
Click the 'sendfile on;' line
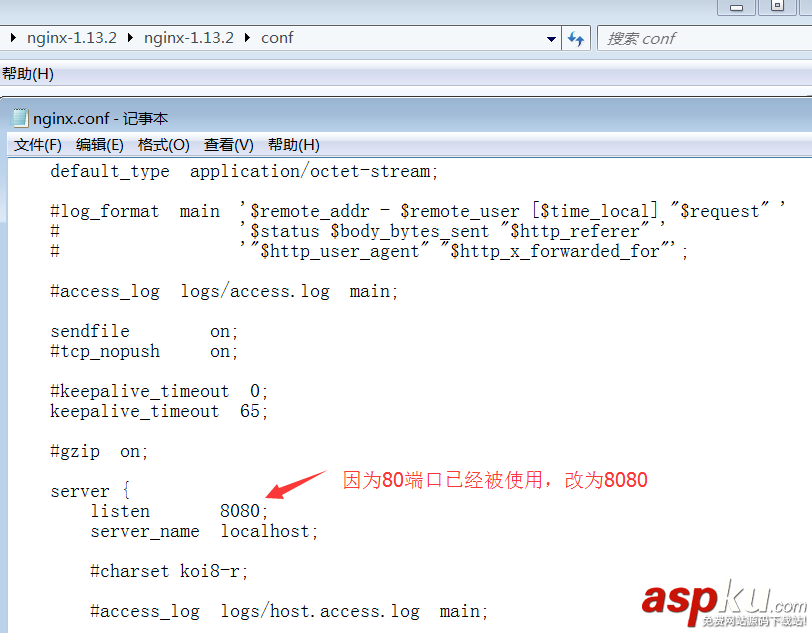point(144,332)
